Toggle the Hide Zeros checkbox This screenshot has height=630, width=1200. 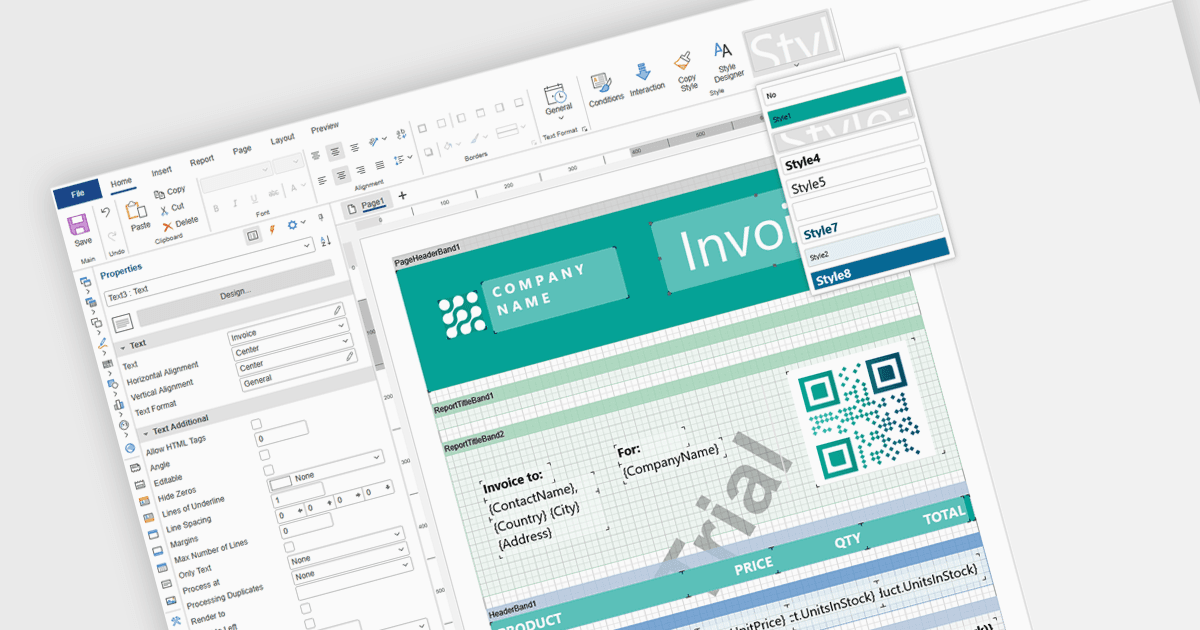click(x=270, y=471)
